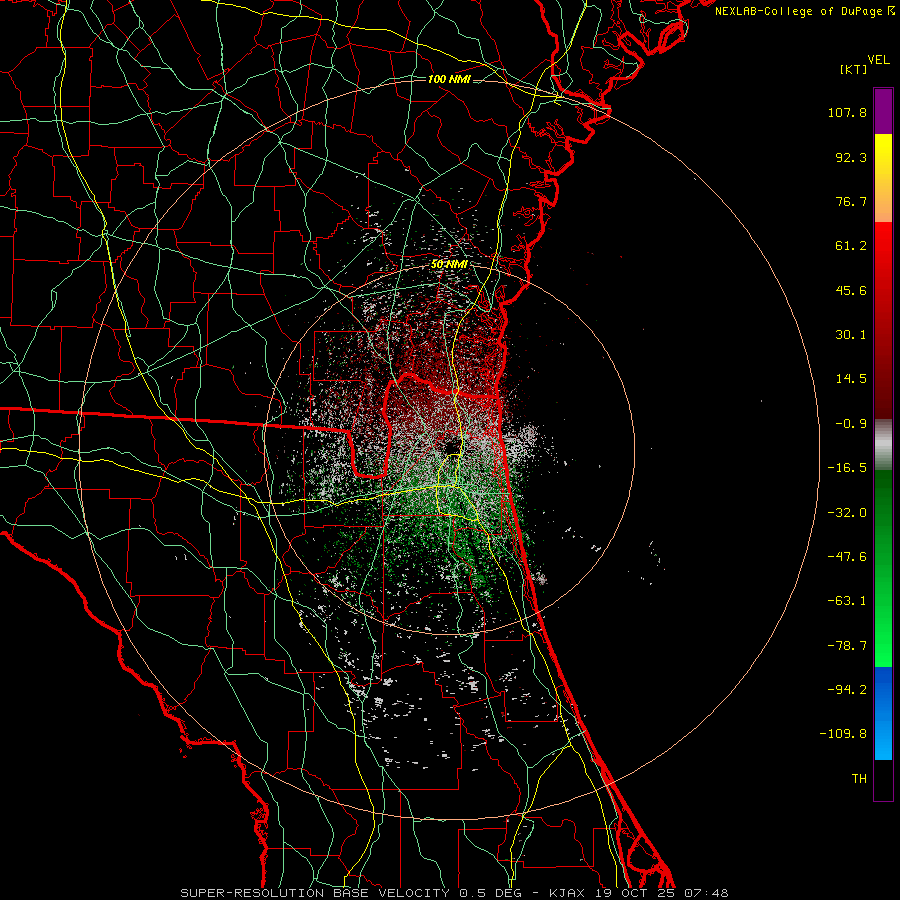This screenshot has height=900, width=900.
Task: Click the [KT] units label
Action: click(x=853, y=69)
